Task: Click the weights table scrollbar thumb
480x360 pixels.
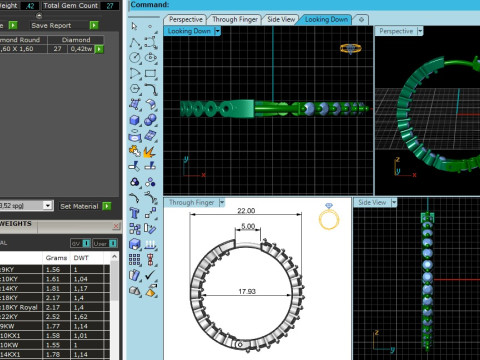Action: (x=114, y=280)
